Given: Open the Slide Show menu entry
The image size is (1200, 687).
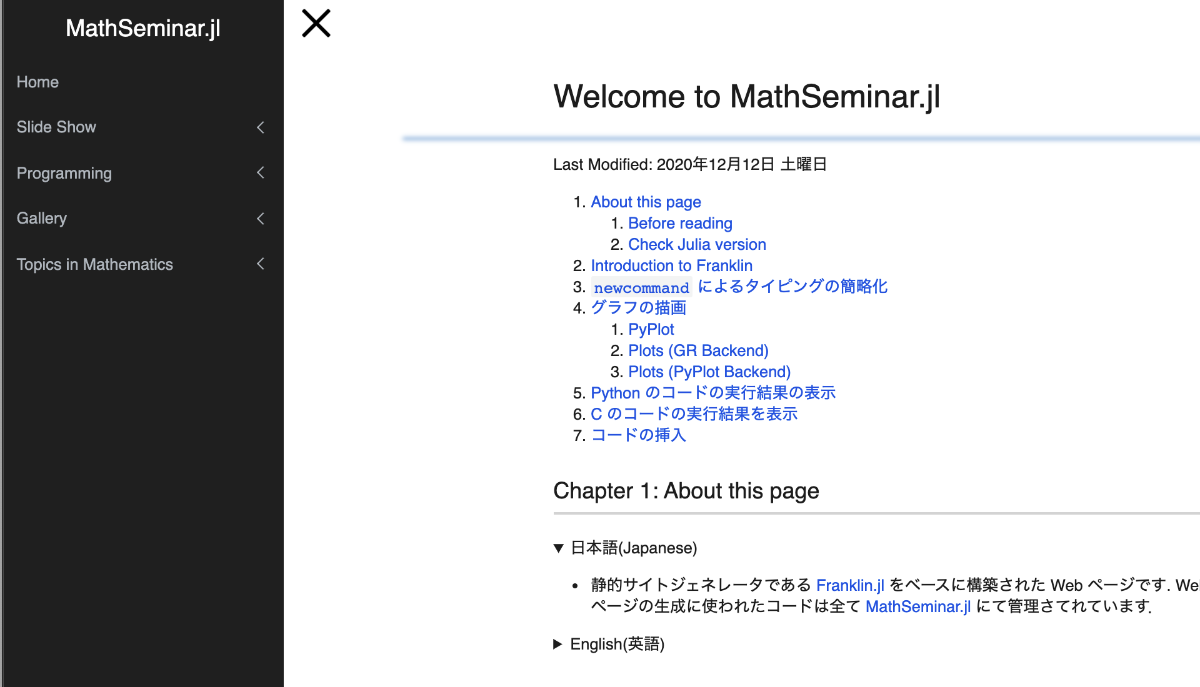Looking at the screenshot, I should click(57, 127).
